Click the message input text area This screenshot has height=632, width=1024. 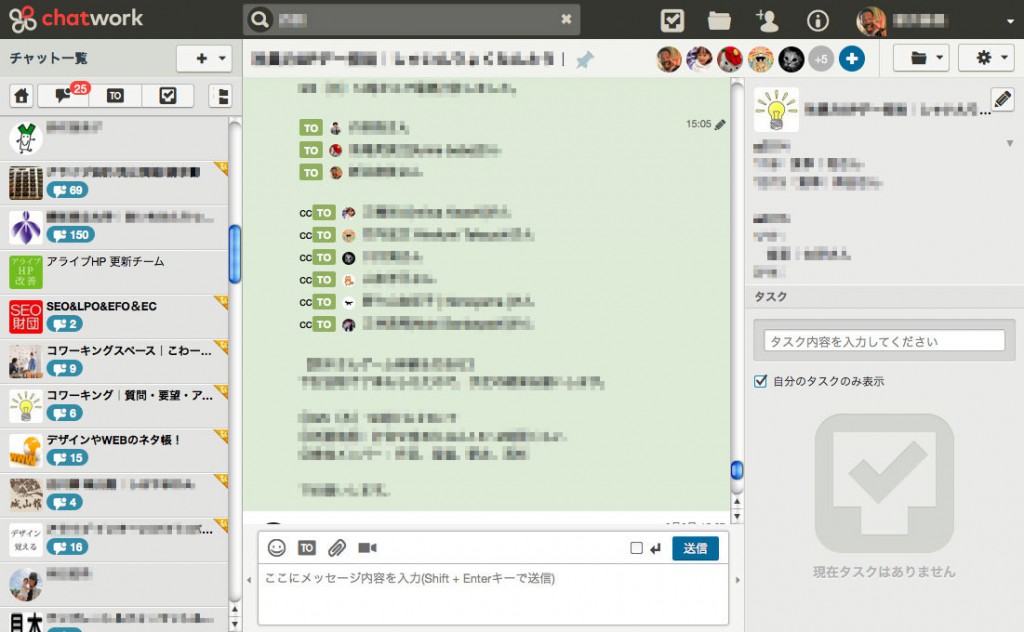(493, 594)
